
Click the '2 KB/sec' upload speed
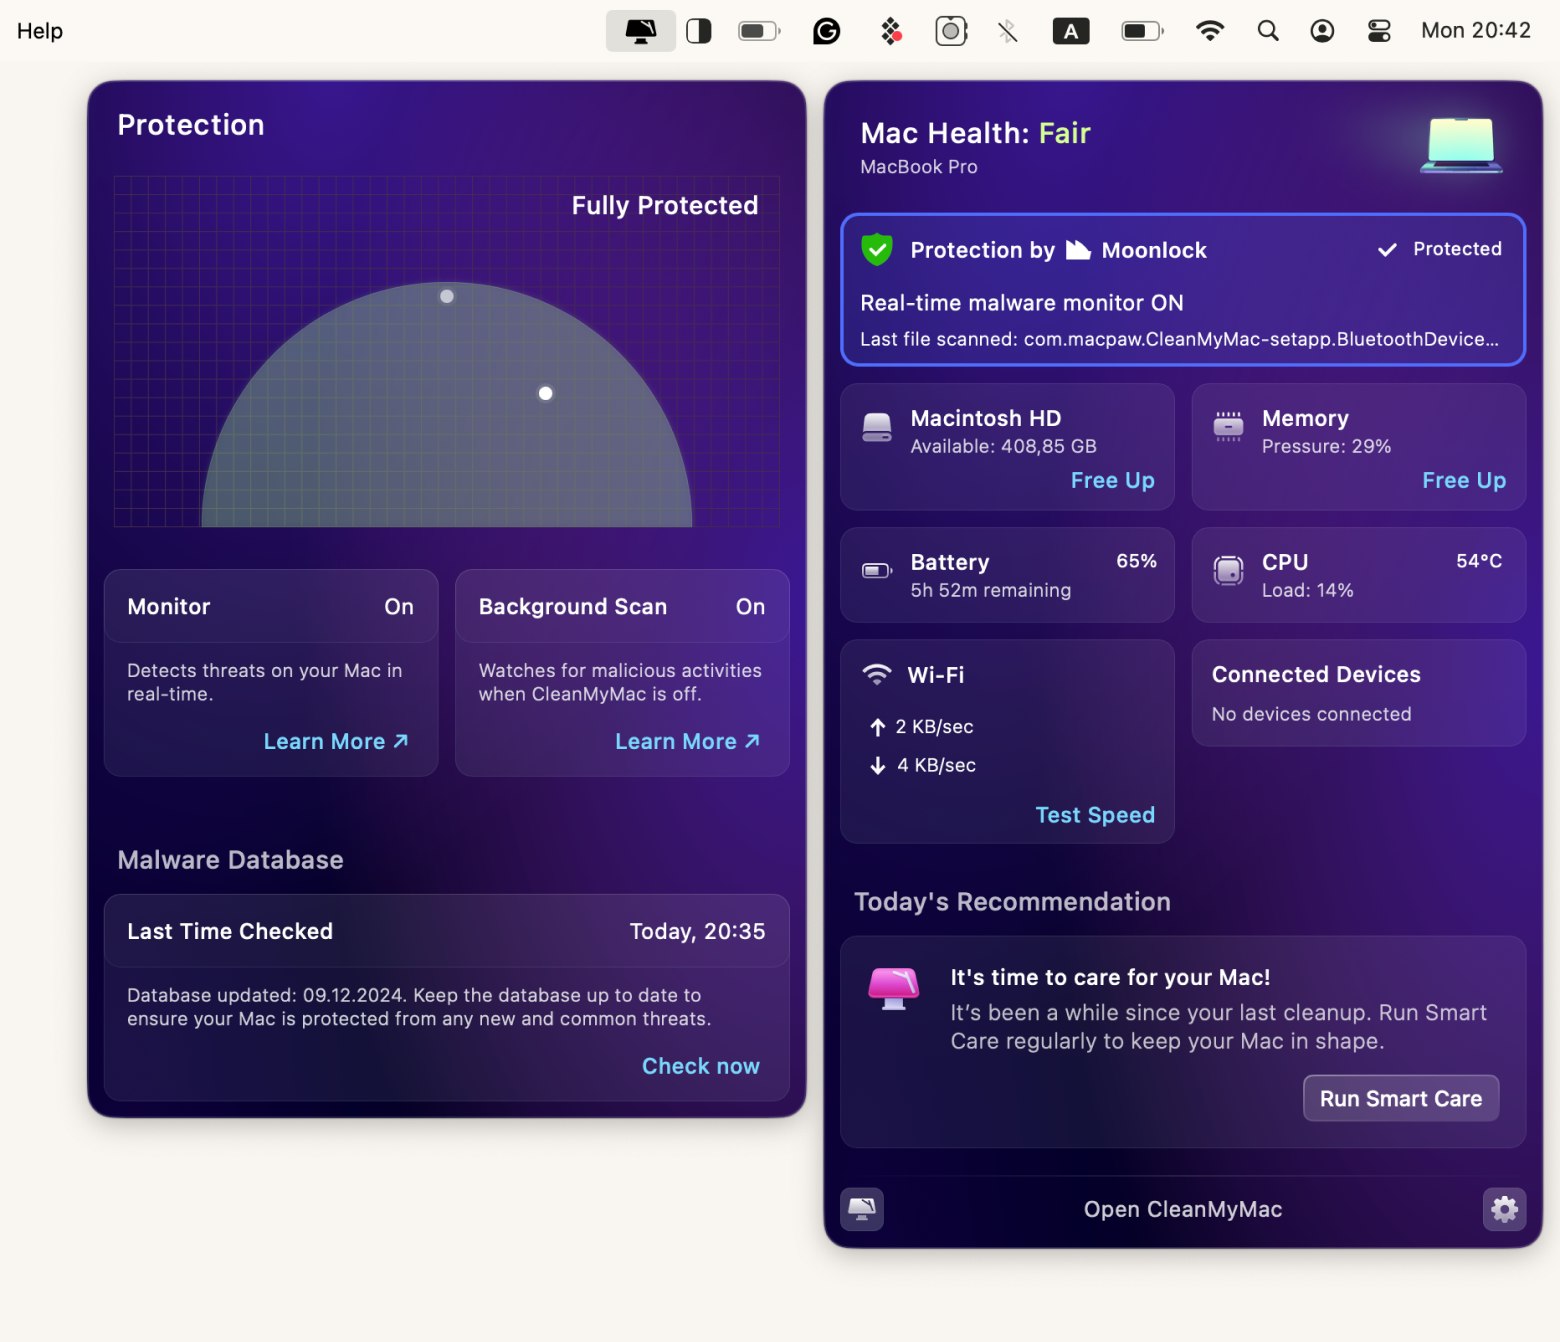coord(935,727)
